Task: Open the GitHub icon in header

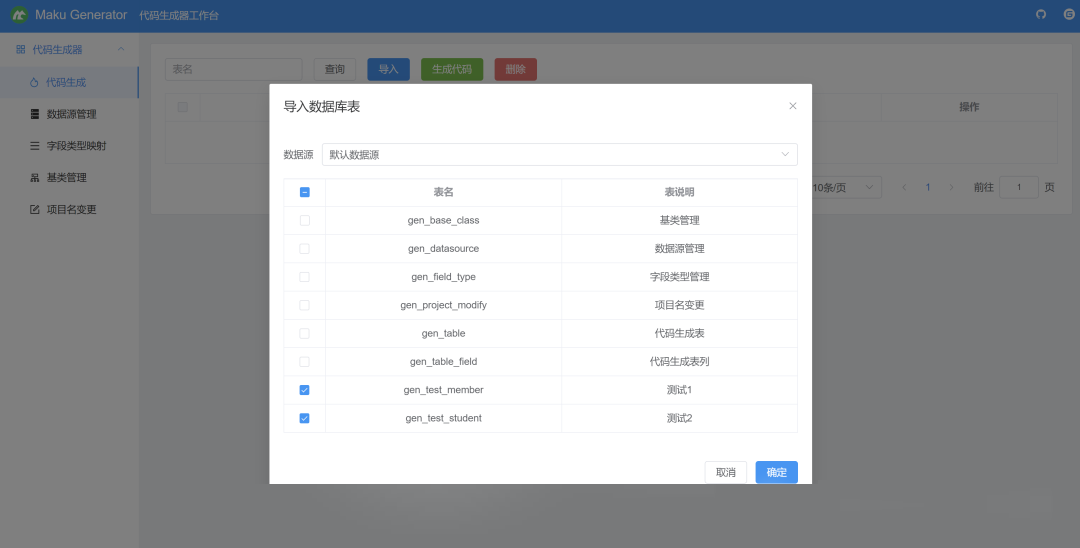Action: 1041,14
